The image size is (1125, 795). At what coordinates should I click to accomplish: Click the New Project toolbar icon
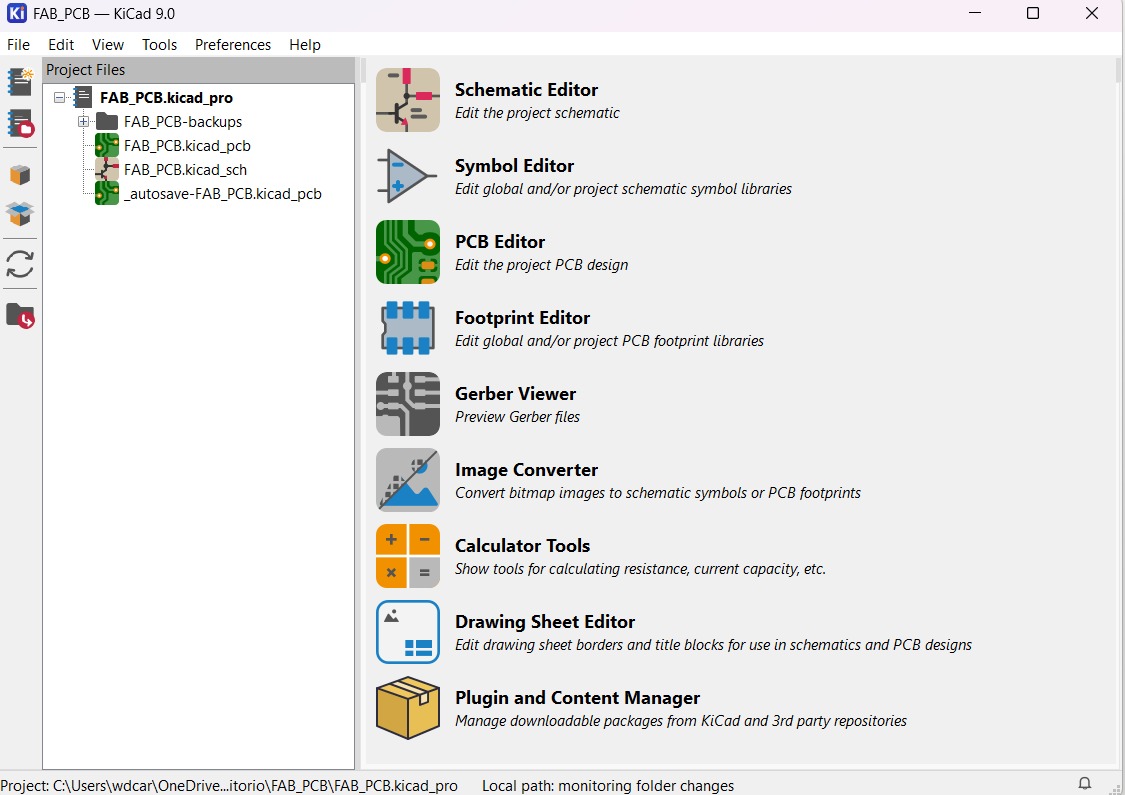[21, 82]
